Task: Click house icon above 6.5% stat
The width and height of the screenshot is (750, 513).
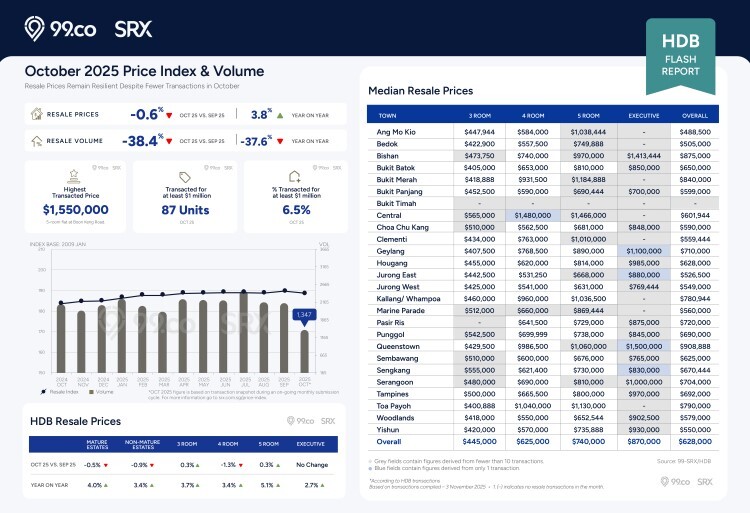Action: [294, 177]
